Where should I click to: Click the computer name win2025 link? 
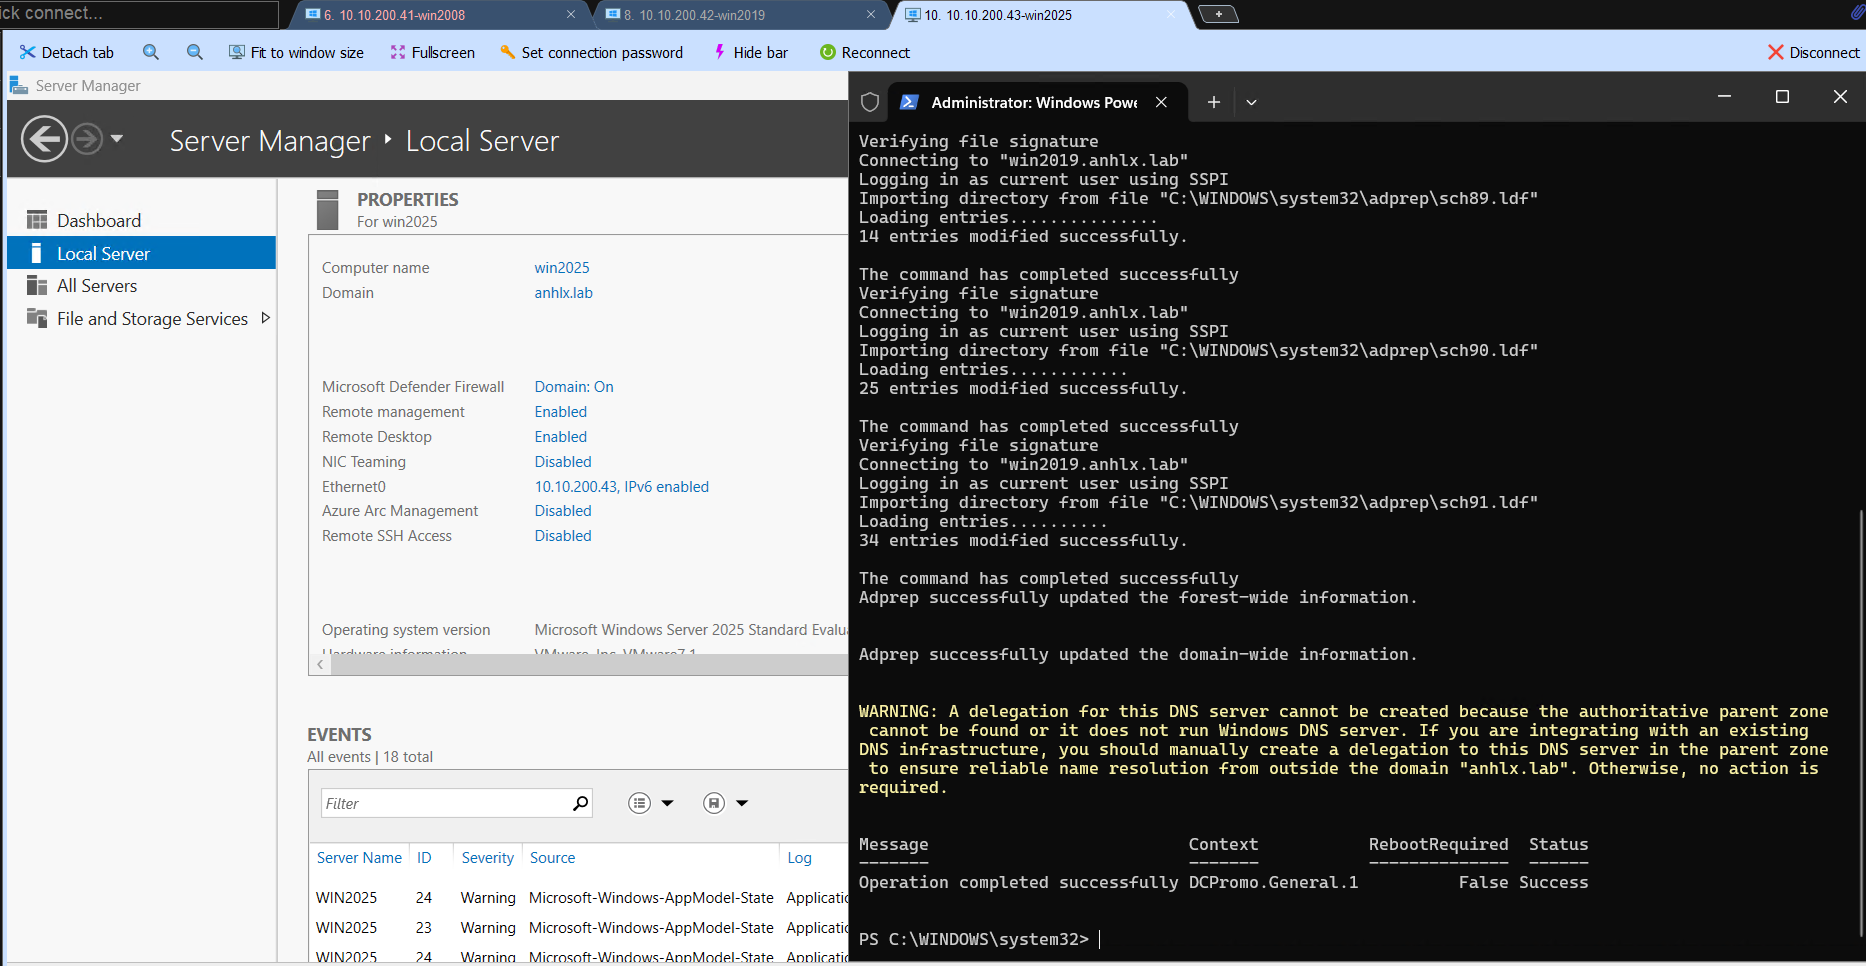pos(562,268)
